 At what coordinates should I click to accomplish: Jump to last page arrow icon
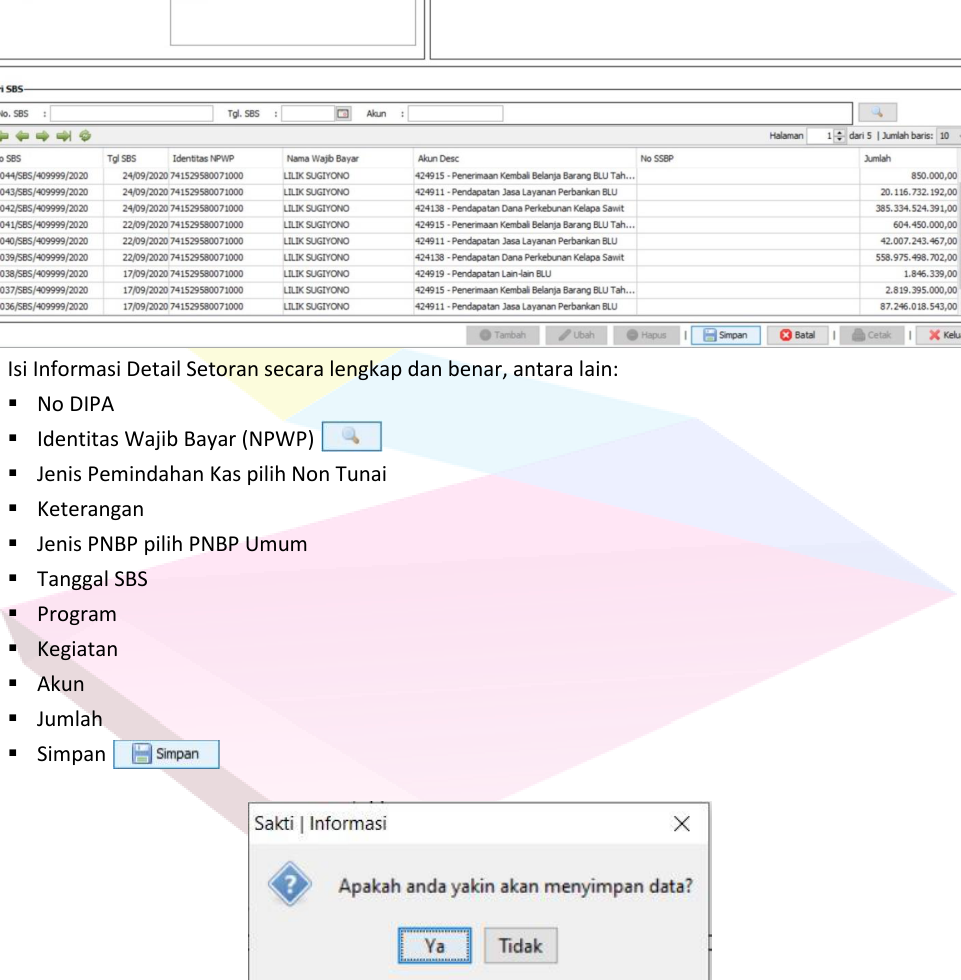click(64, 136)
